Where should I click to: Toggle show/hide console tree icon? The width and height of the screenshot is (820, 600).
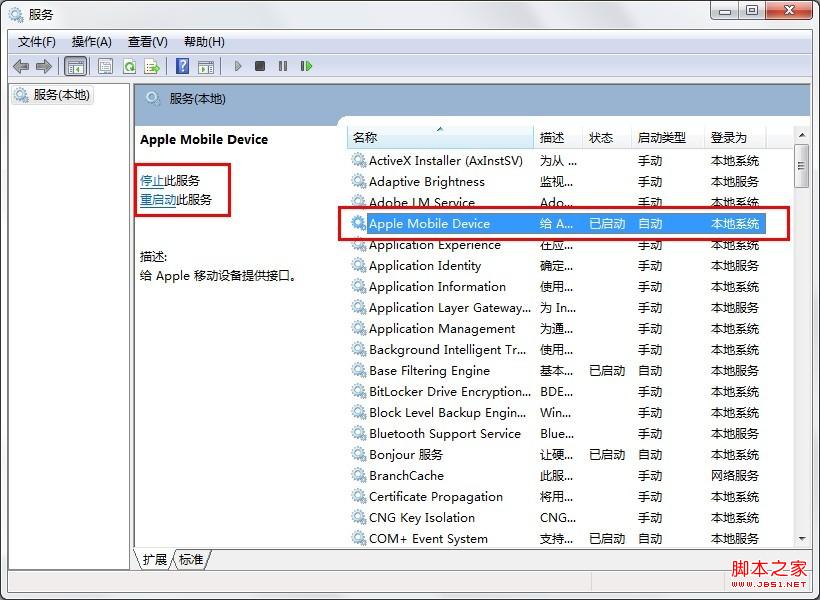75,66
